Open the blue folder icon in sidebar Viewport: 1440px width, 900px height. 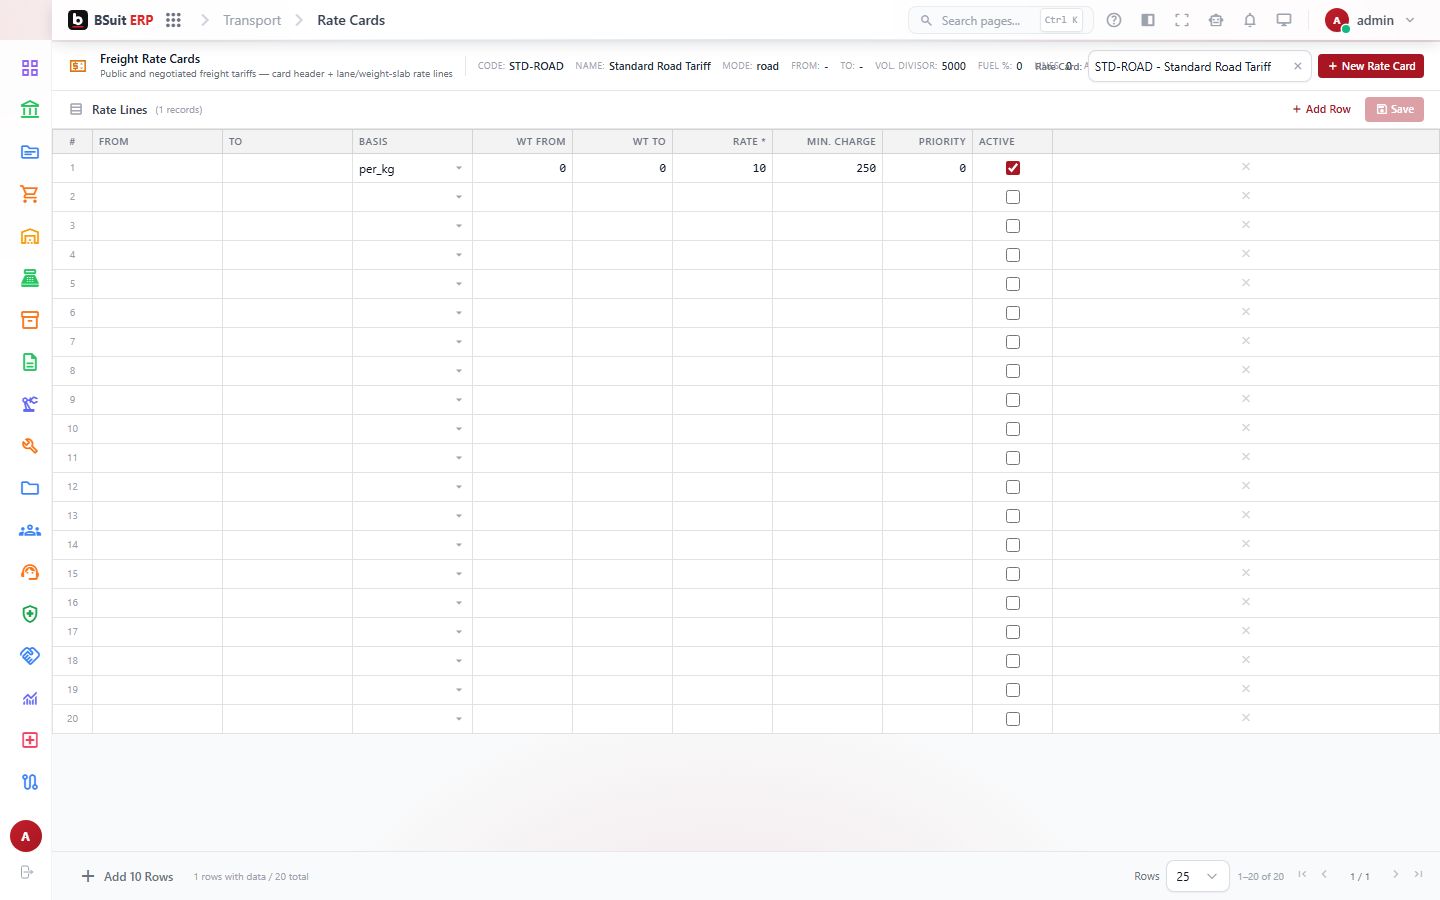[30, 488]
